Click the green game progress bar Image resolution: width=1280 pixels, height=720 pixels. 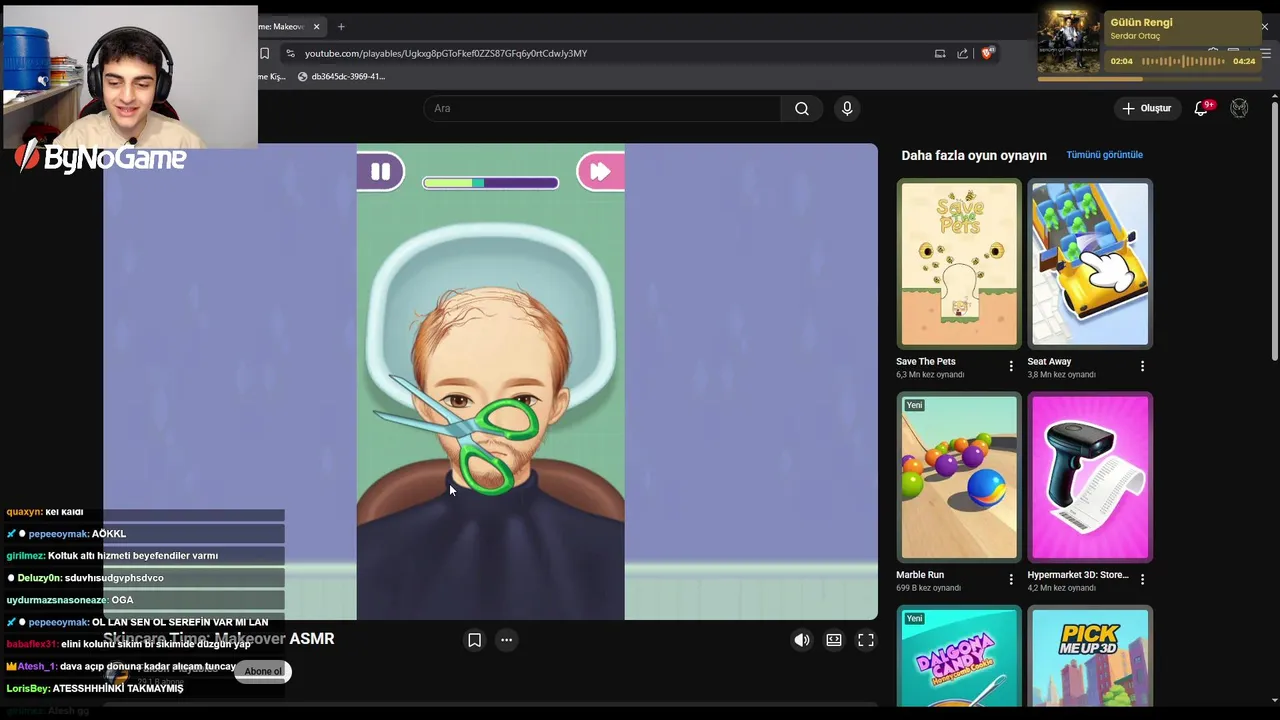[x=490, y=183]
